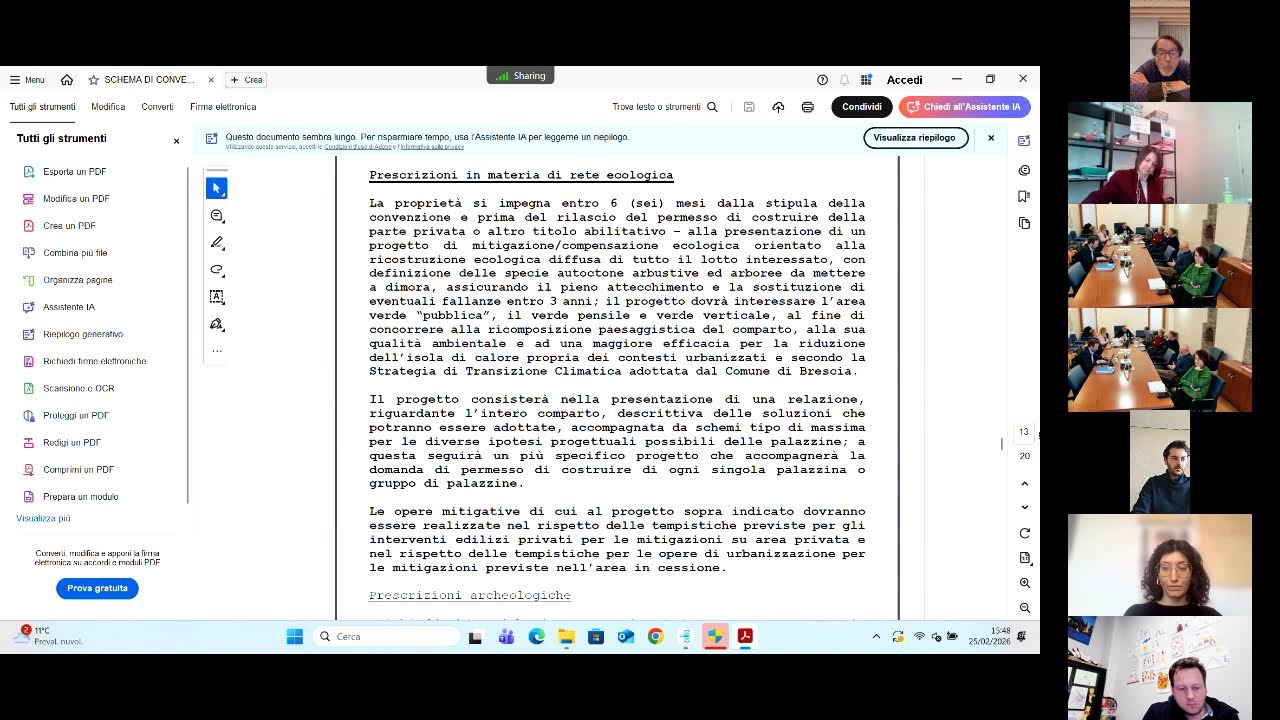Image resolution: width=1280 pixels, height=720 pixels.
Task: Expand more quick tools ellipsis
Action: point(216,351)
